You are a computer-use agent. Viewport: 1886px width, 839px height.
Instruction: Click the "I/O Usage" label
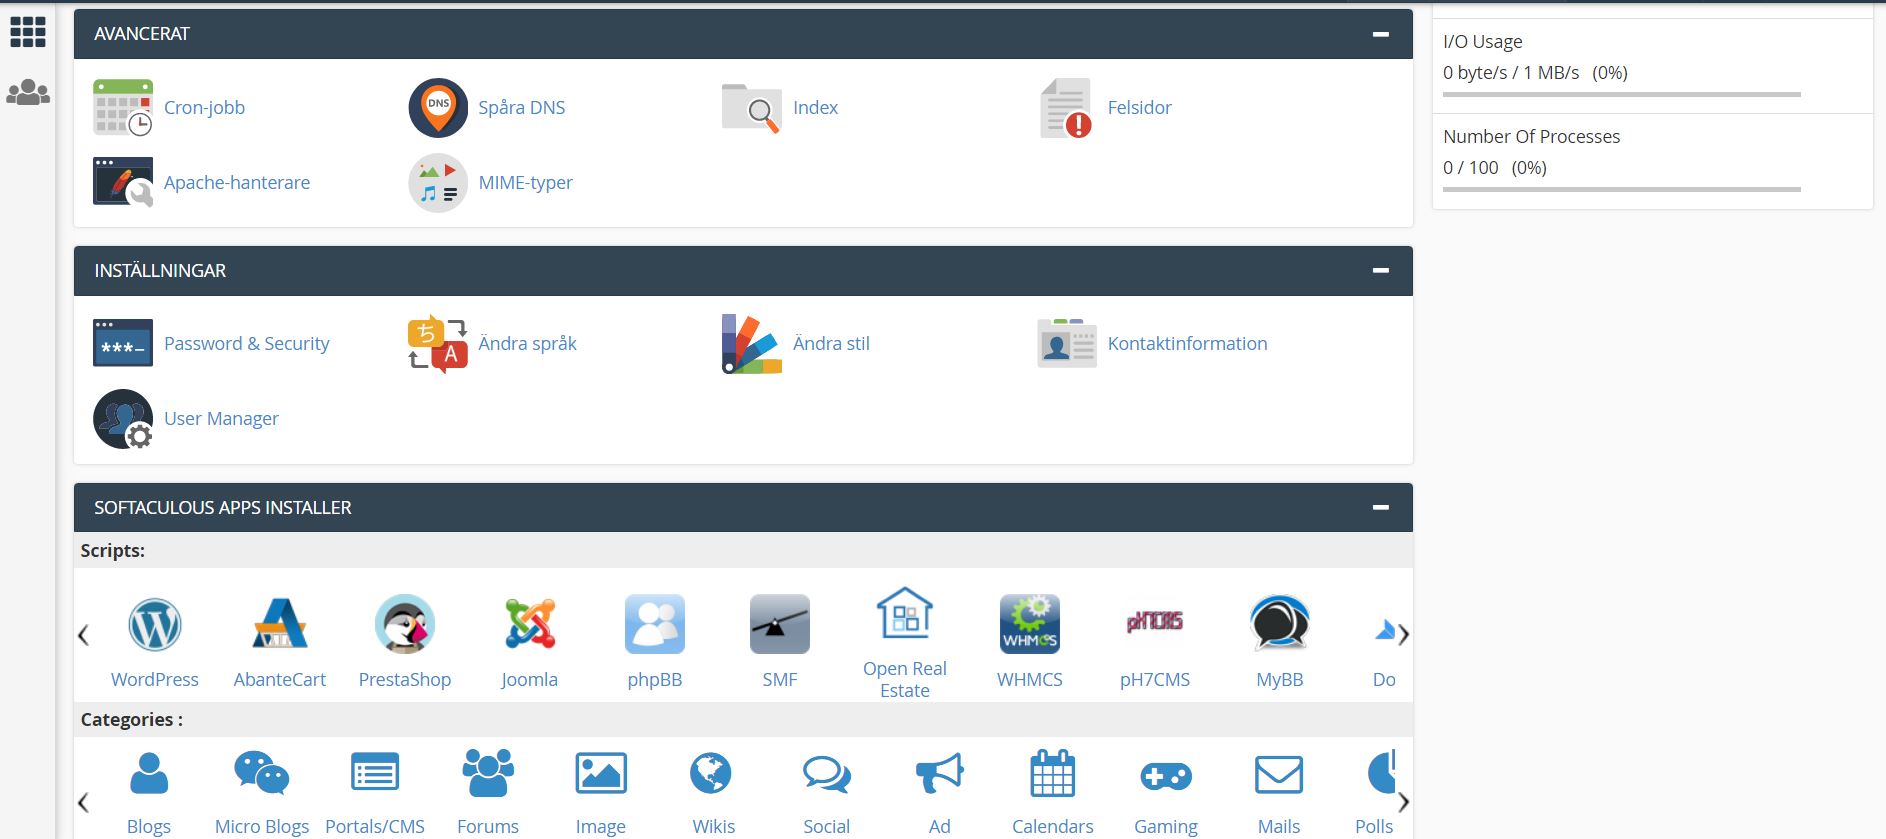tap(1483, 42)
